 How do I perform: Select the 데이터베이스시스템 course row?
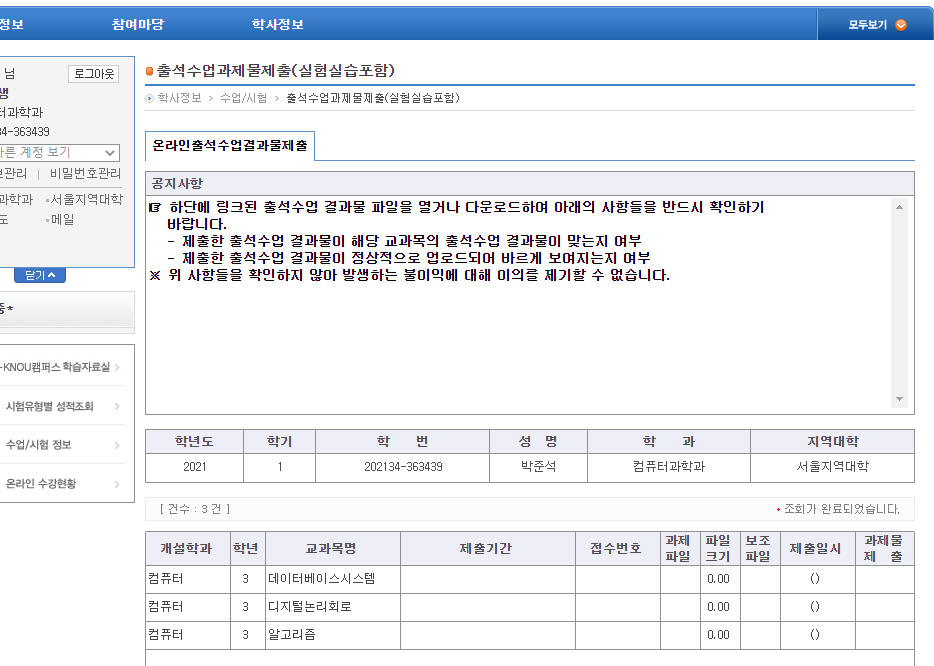(x=322, y=579)
